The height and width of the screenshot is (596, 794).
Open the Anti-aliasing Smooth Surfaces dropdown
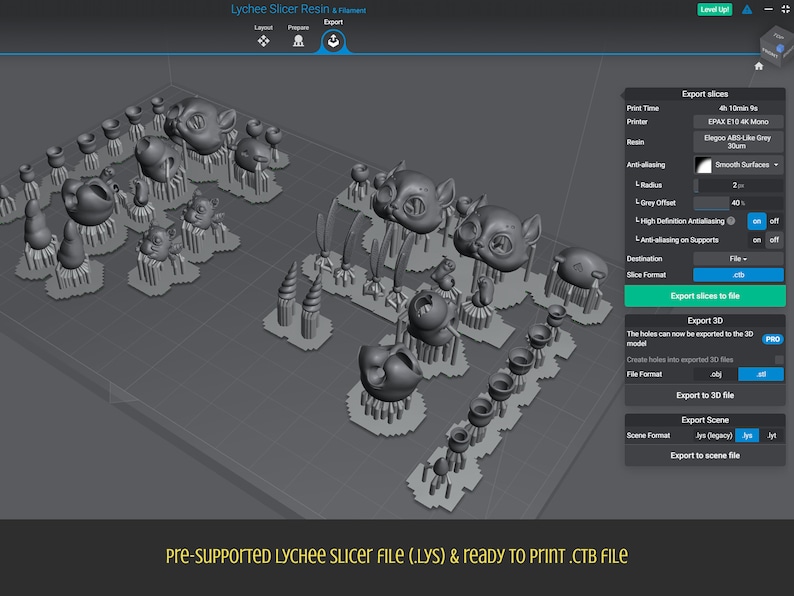(738, 165)
